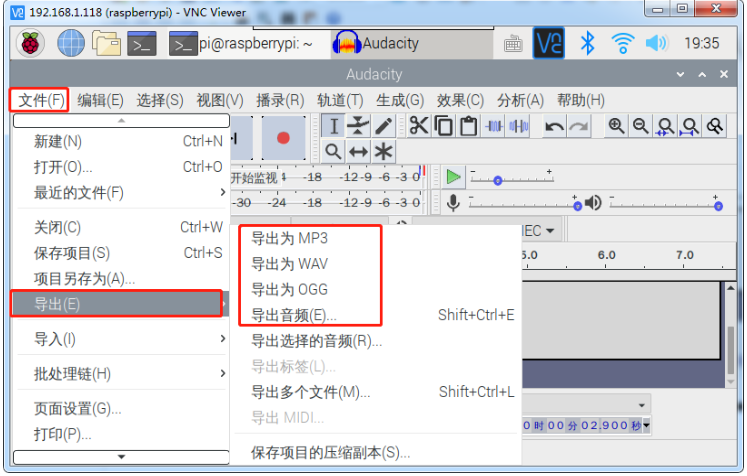This screenshot has height=476, width=747.
Task: Select the Draw pencil tool
Action: click(x=383, y=125)
